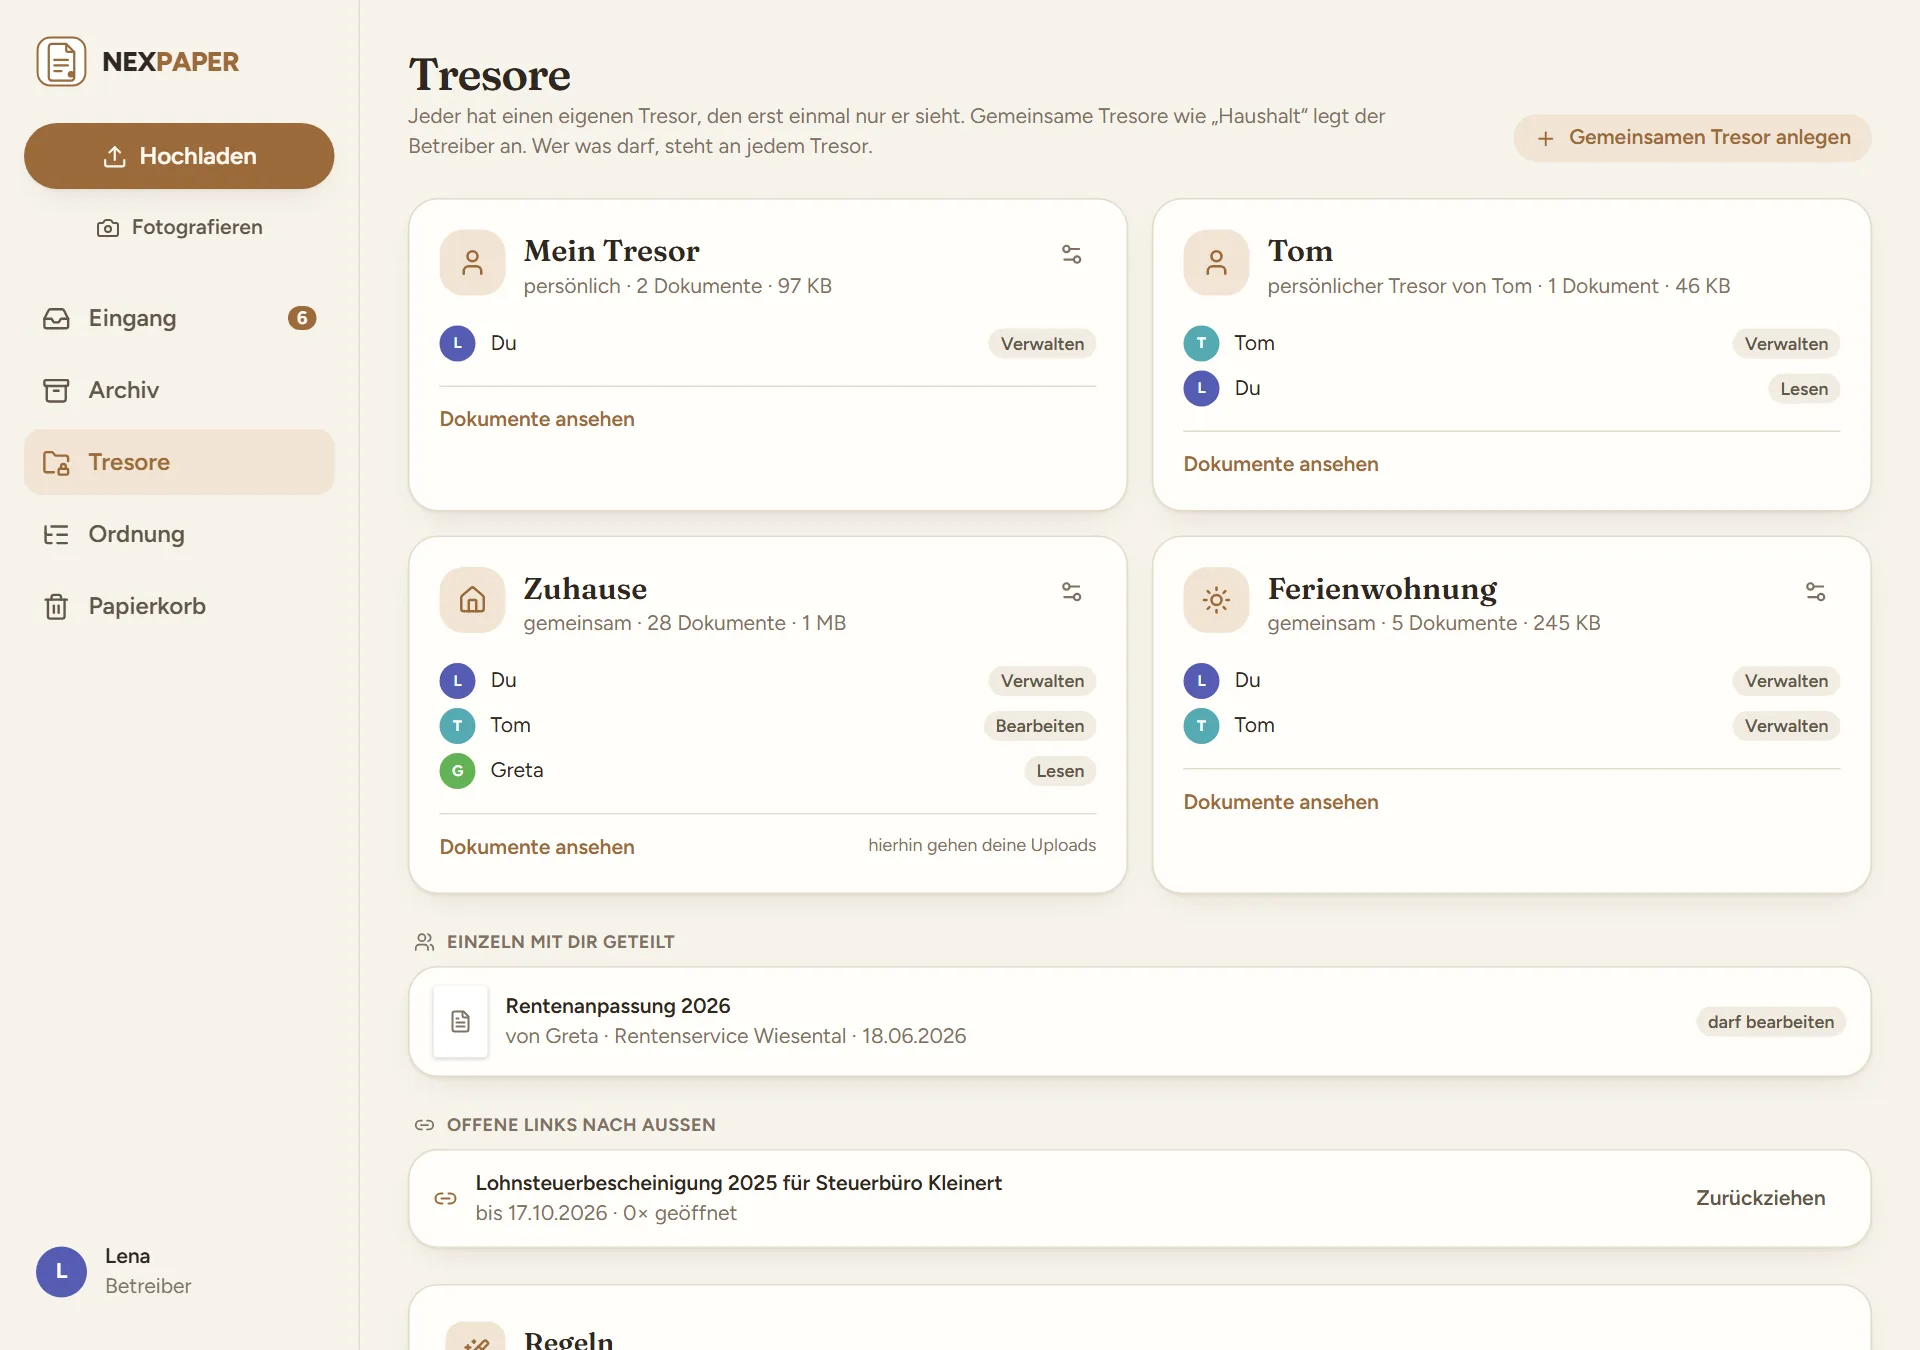Click Zurückziehen for the Lohnsteuerbescheinigung link
1920x1350 pixels.
[x=1760, y=1198]
